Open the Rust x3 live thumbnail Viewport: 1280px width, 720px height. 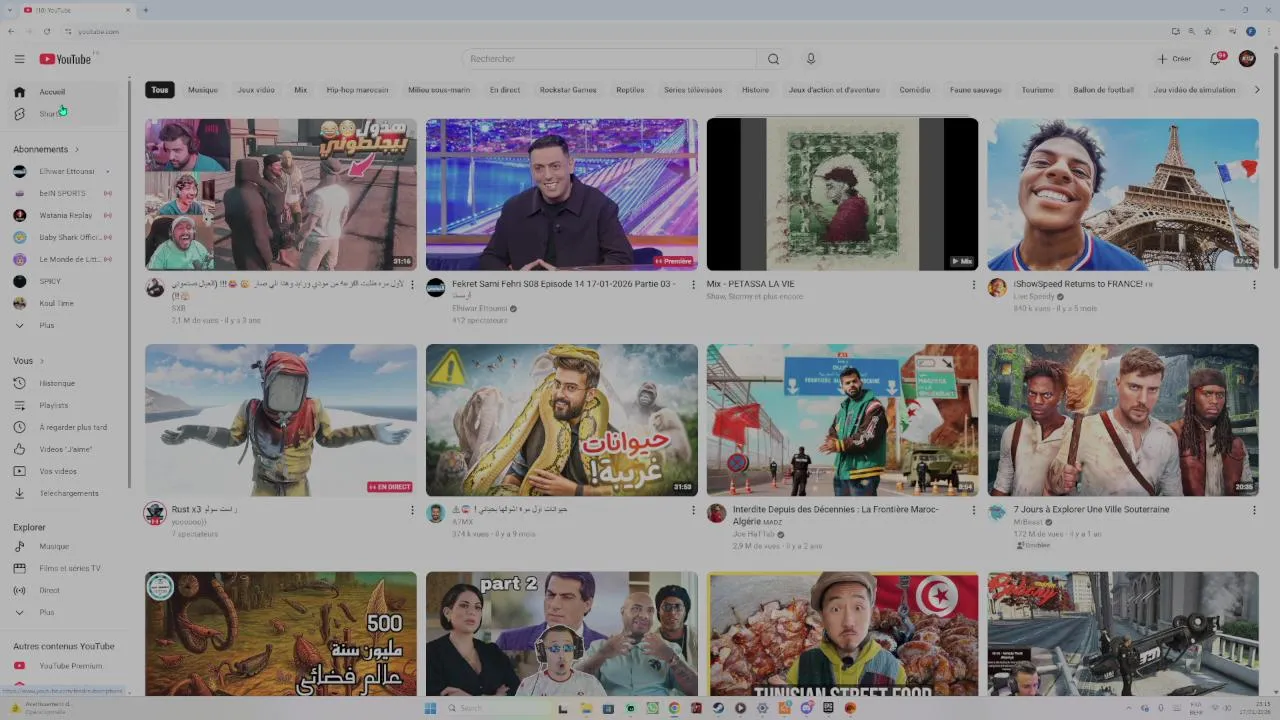coord(281,420)
